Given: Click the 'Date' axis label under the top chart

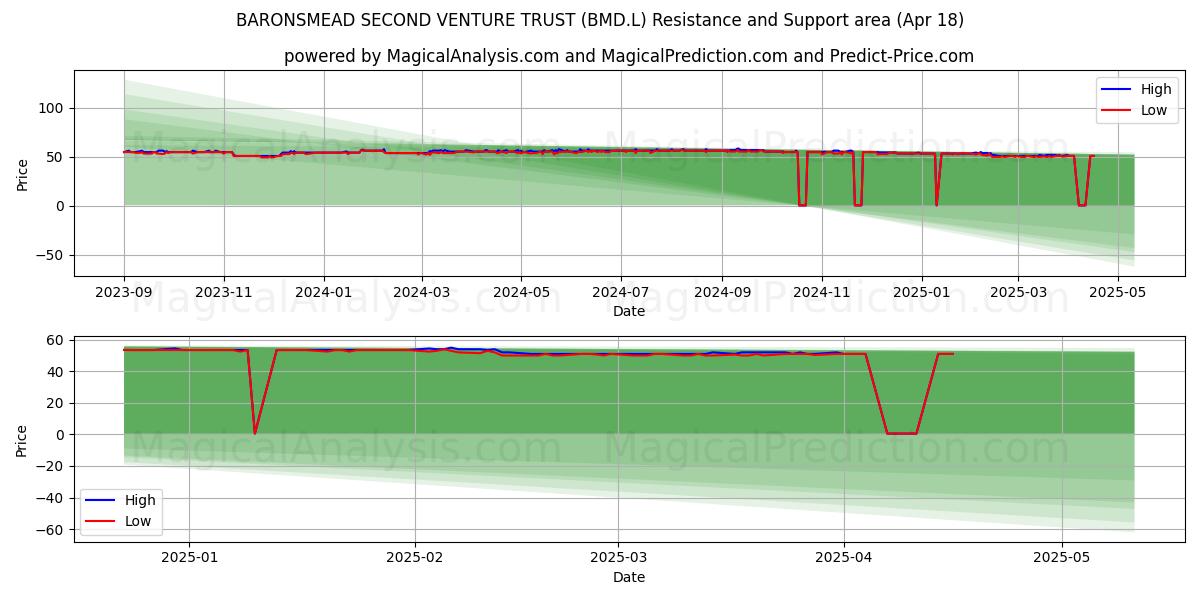Looking at the screenshot, I should point(629,312).
